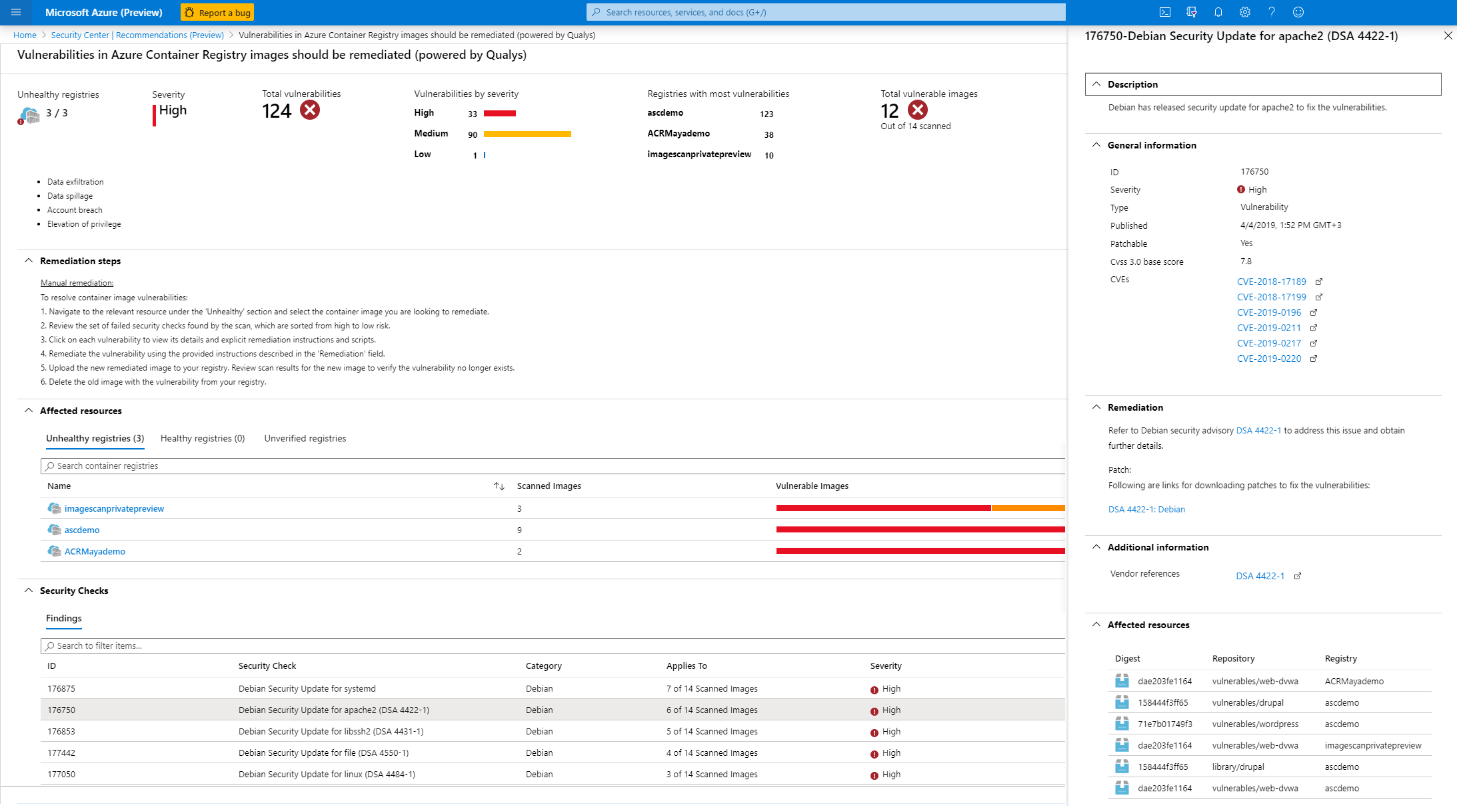Select the linux (DSA 4484-1) finding
The image size is (1457, 806).
coord(553,774)
